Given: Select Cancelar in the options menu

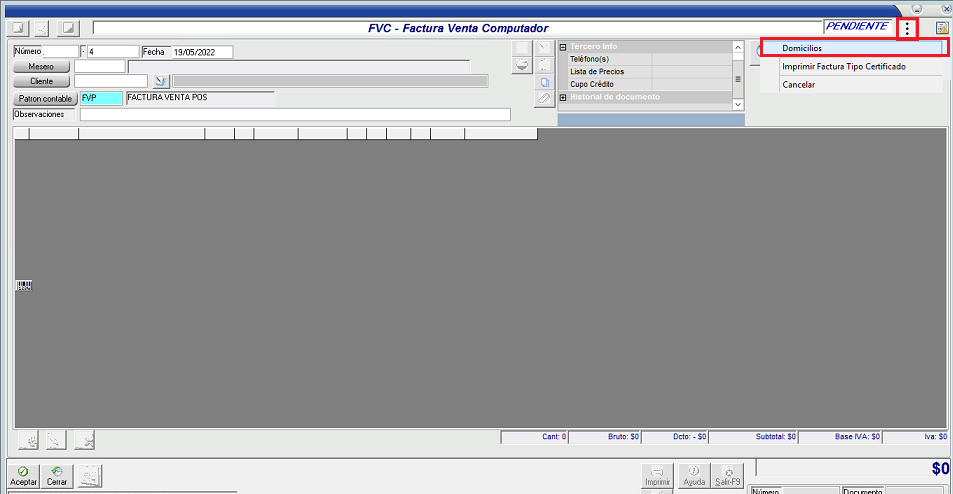Looking at the screenshot, I should (798, 85).
